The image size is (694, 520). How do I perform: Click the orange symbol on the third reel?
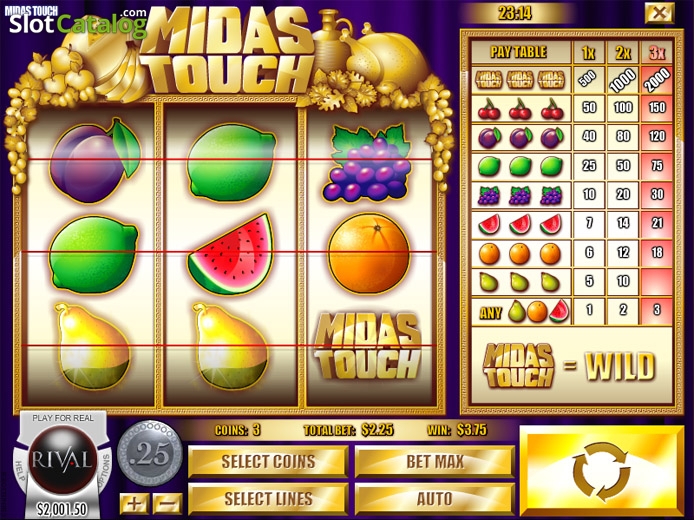pos(369,253)
